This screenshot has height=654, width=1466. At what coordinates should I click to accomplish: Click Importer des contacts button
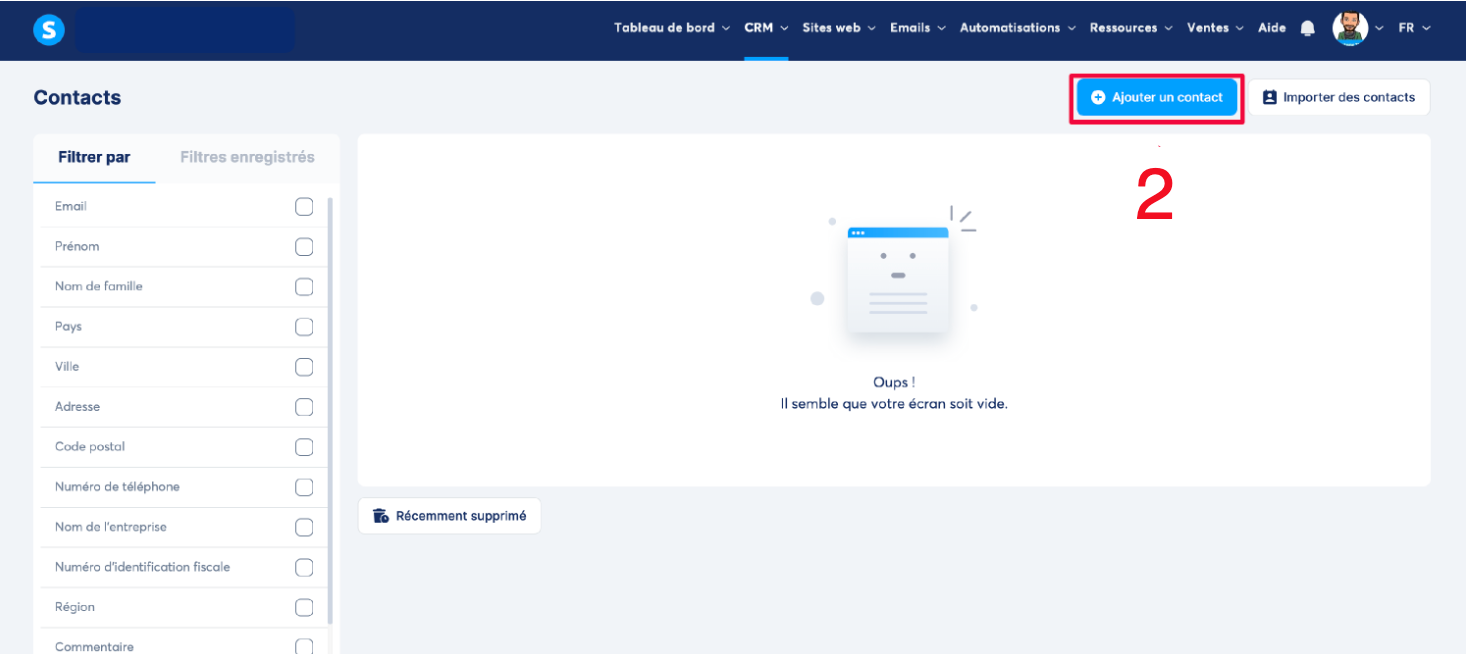(1339, 98)
